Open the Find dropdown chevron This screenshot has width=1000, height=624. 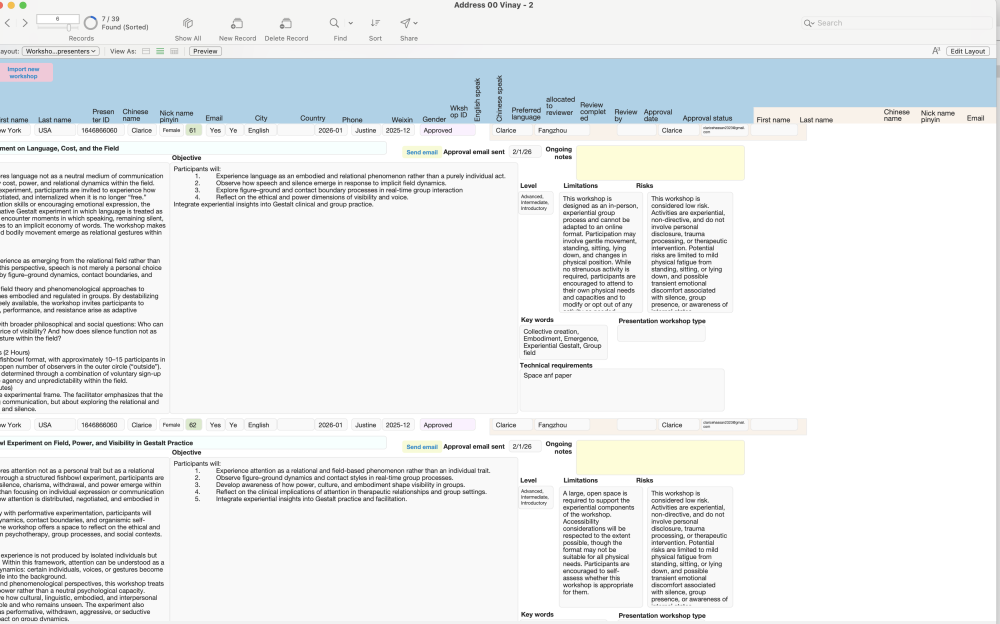coord(351,22)
